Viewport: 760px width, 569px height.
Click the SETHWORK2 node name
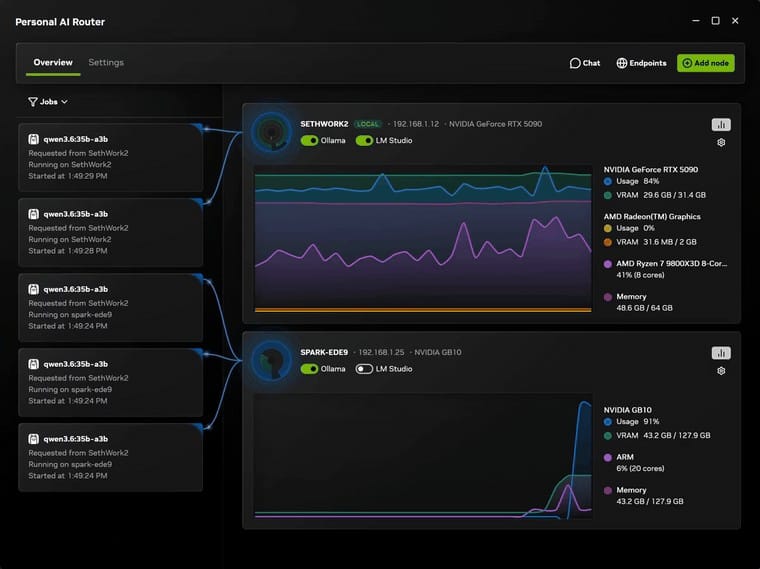pos(324,124)
